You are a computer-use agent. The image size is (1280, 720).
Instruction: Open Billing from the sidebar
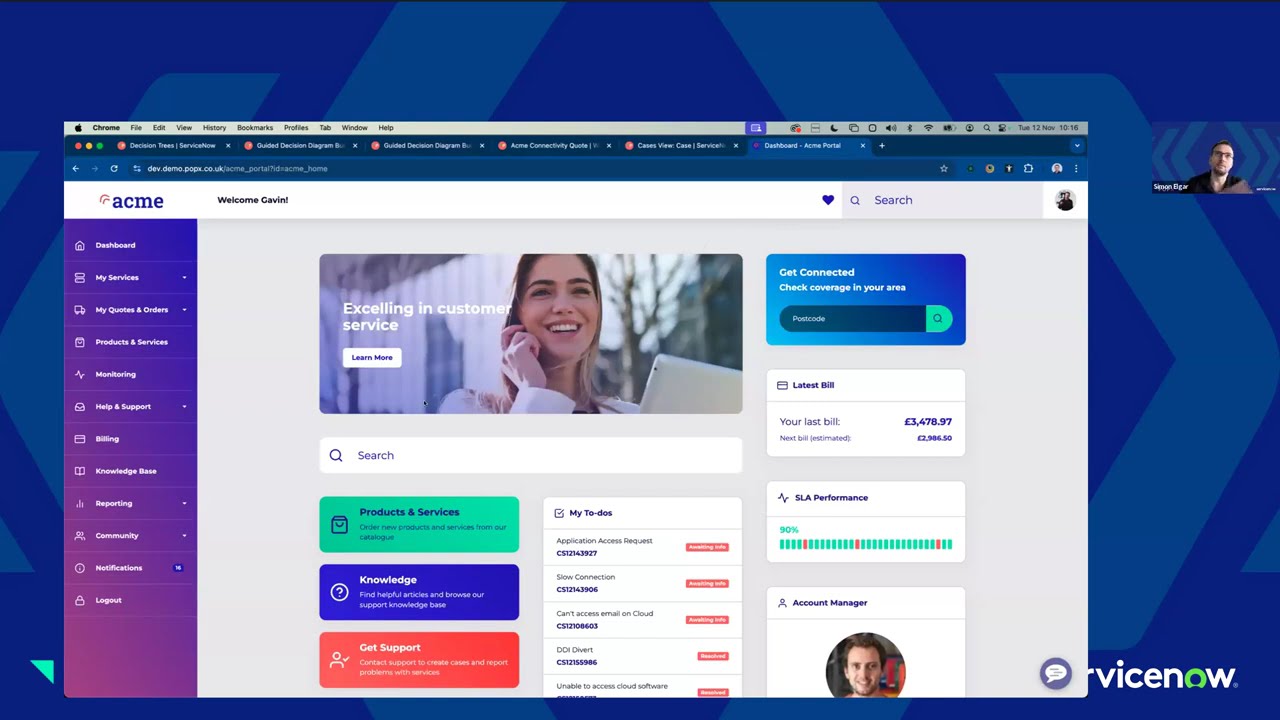pyautogui.click(x=130, y=439)
